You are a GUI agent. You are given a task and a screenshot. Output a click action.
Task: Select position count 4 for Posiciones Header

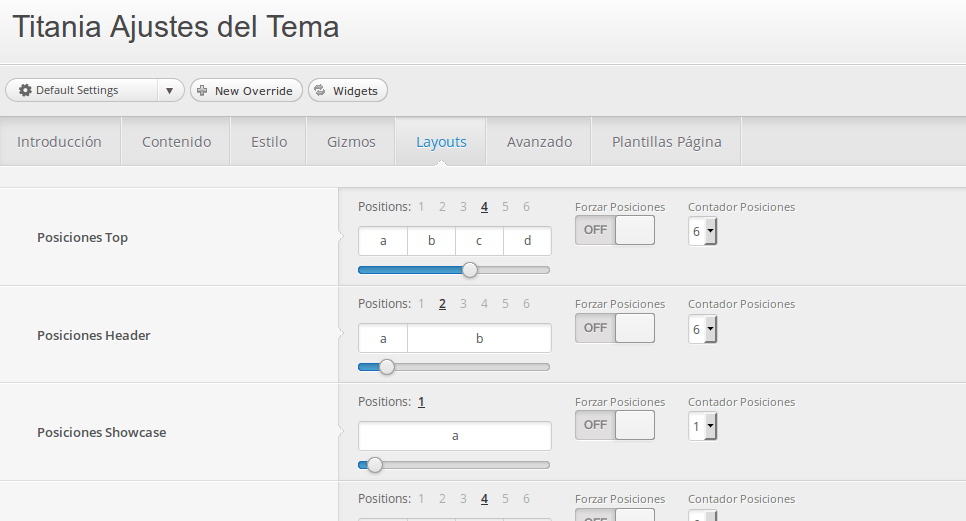(x=484, y=304)
